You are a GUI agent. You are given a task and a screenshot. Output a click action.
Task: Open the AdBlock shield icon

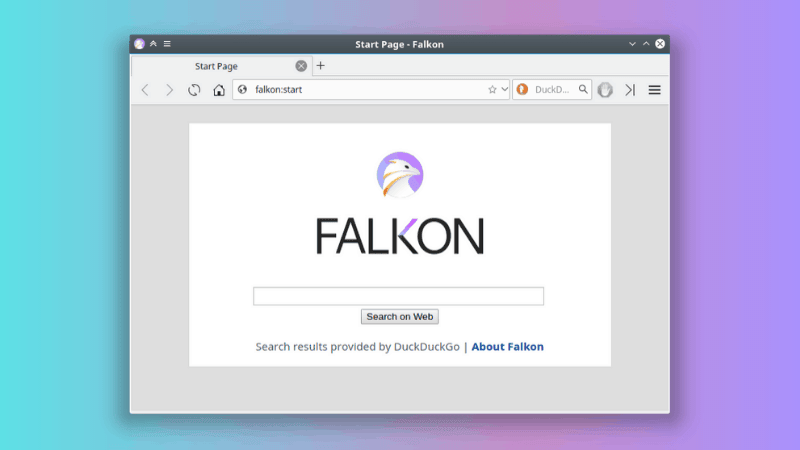(x=605, y=90)
